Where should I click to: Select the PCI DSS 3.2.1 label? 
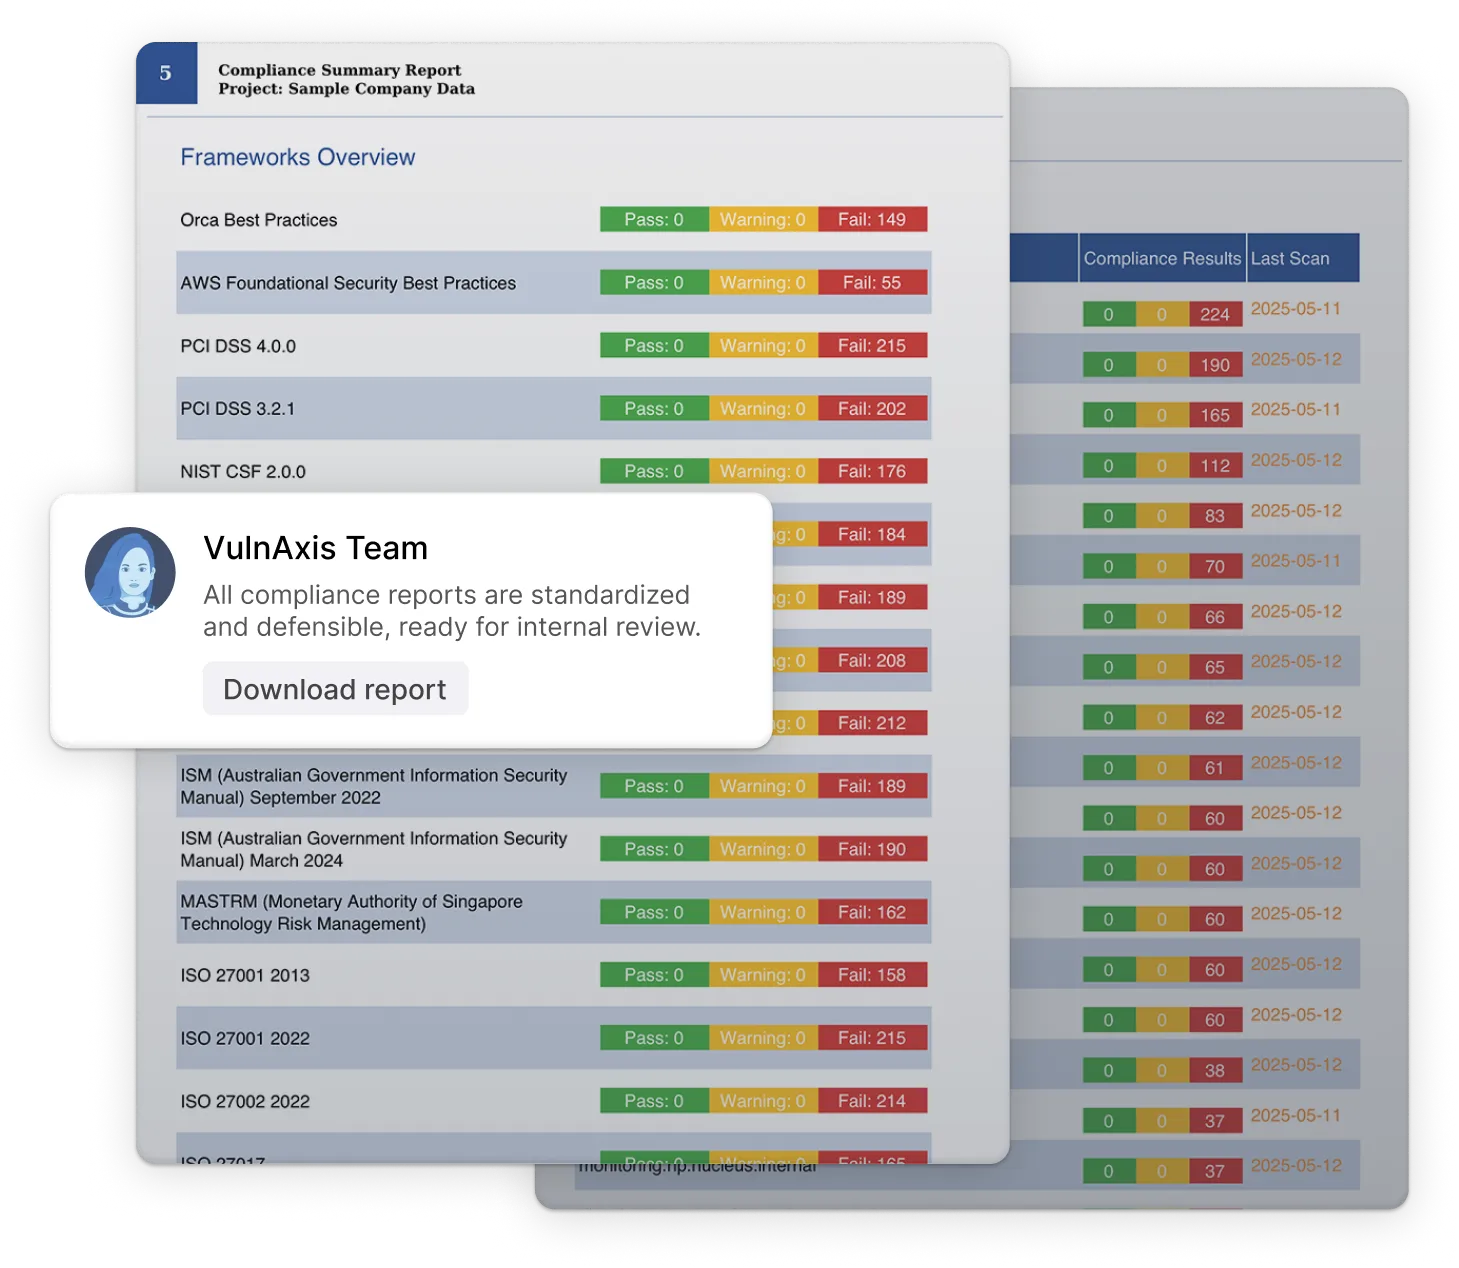pyautogui.click(x=238, y=409)
